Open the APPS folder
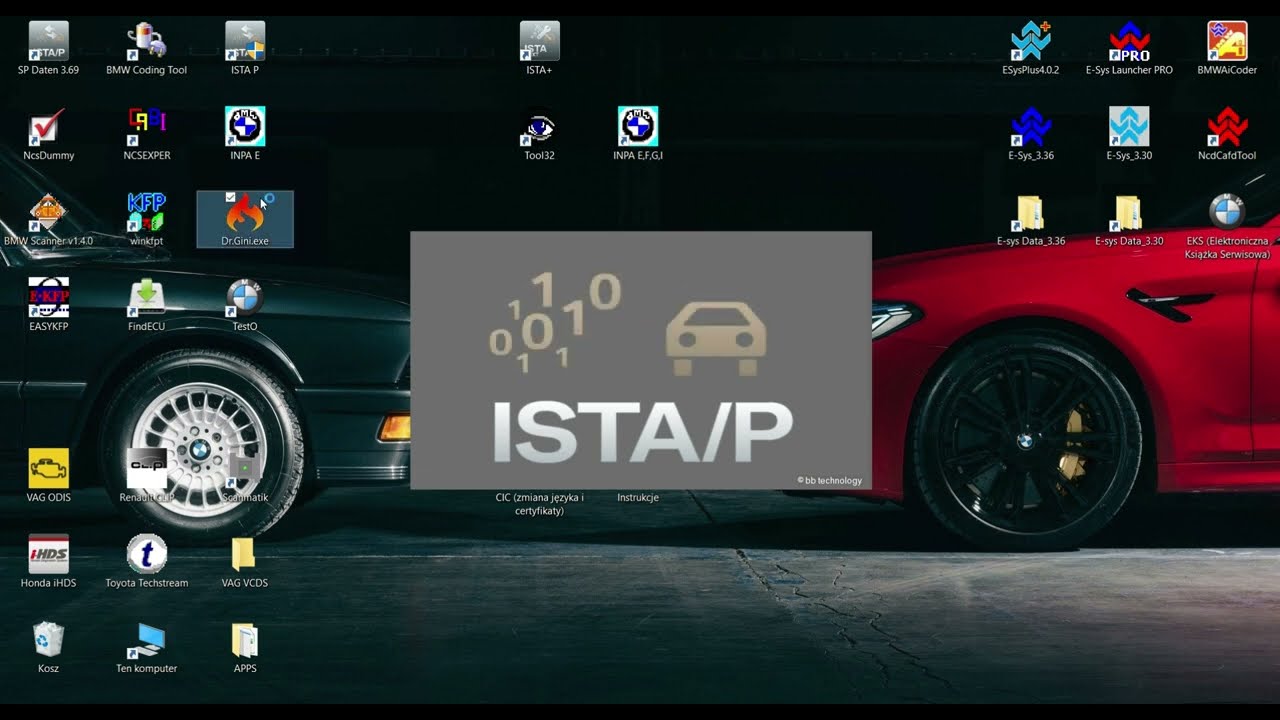Image resolution: width=1280 pixels, height=720 pixels. pyautogui.click(x=245, y=640)
